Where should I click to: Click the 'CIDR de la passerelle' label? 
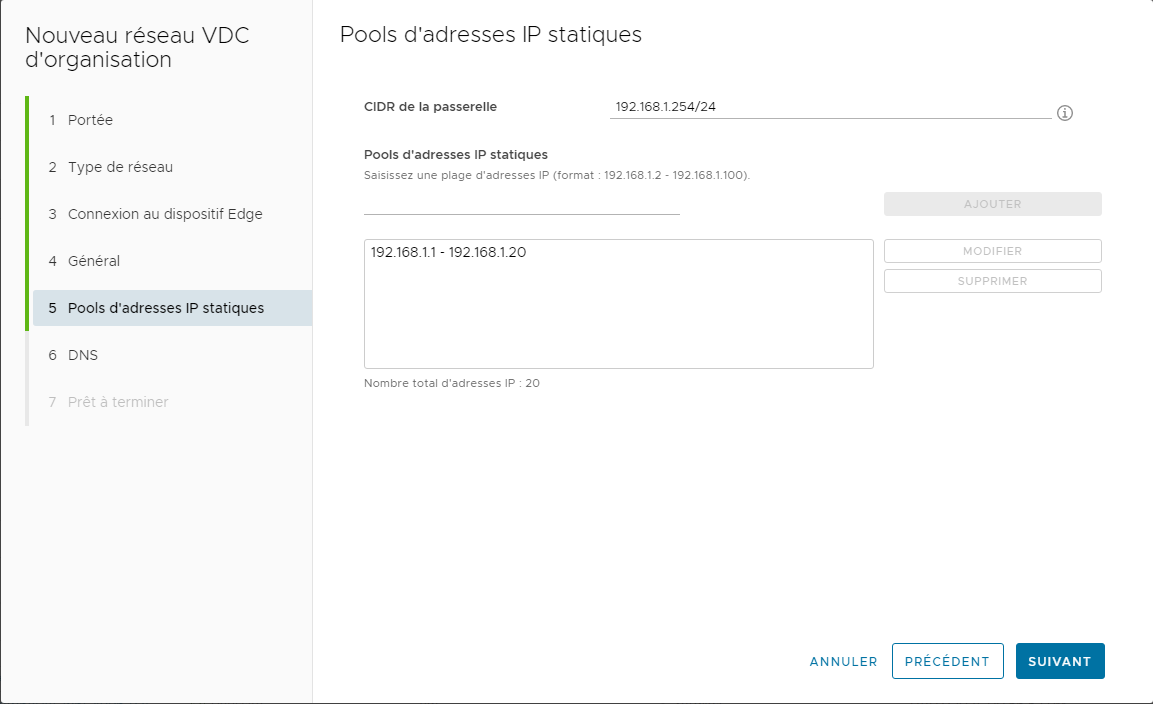coord(430,107)
